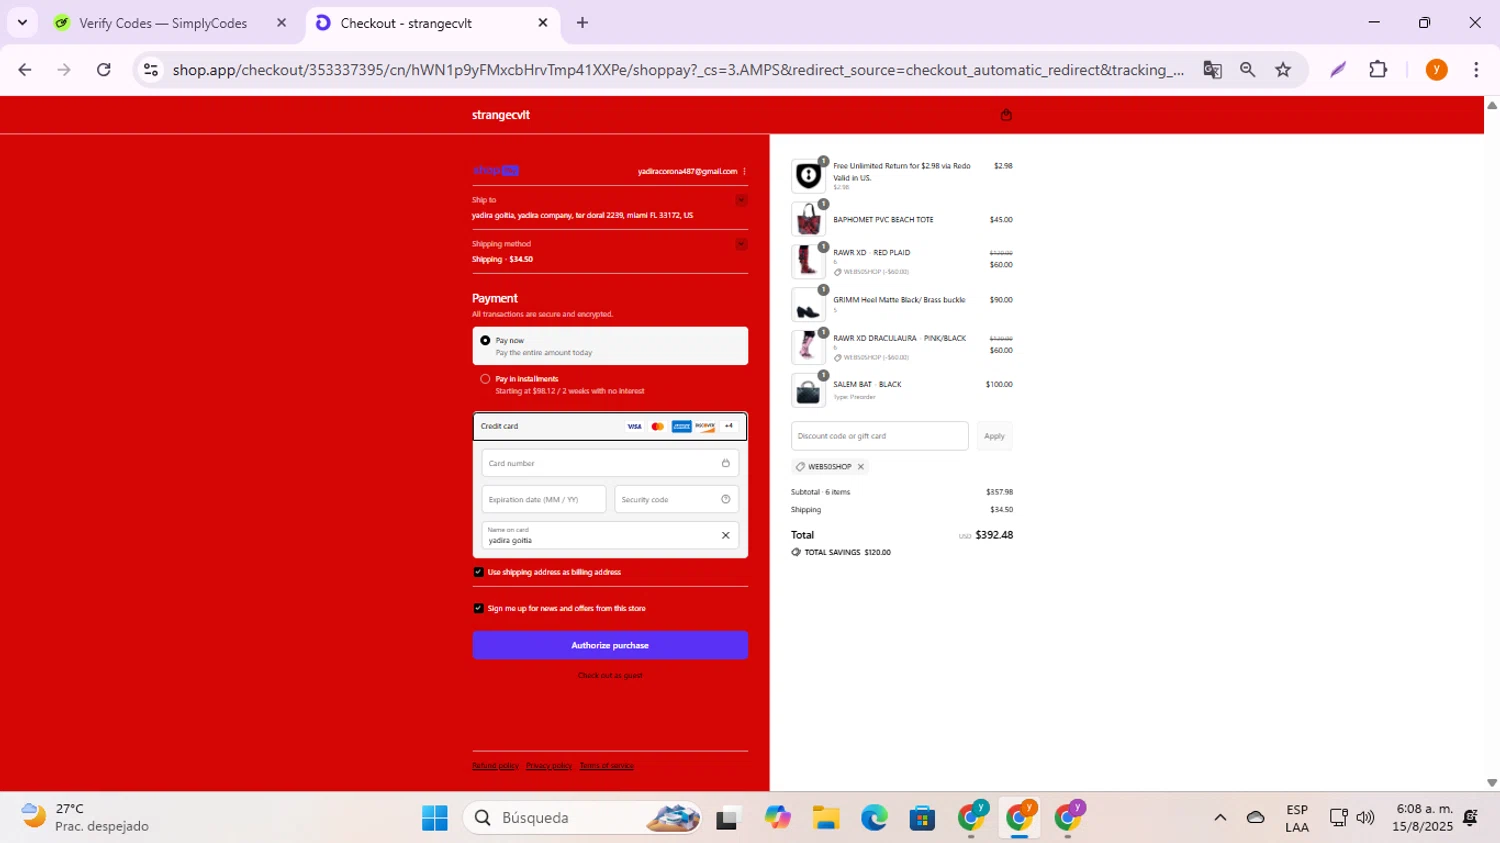Clear the Name on card field

(x=725, y=536)
